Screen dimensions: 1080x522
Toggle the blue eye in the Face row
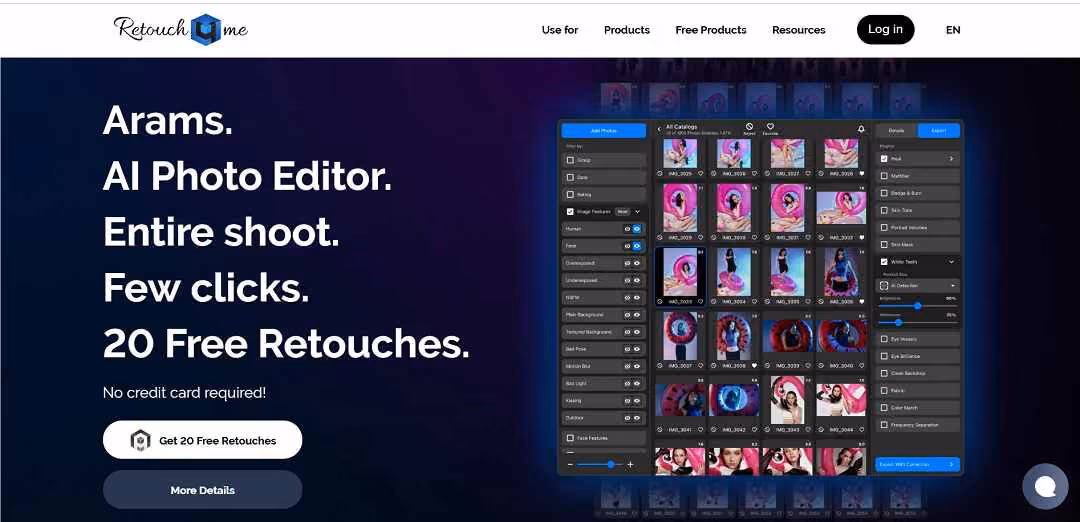click(x=637, y=246)
